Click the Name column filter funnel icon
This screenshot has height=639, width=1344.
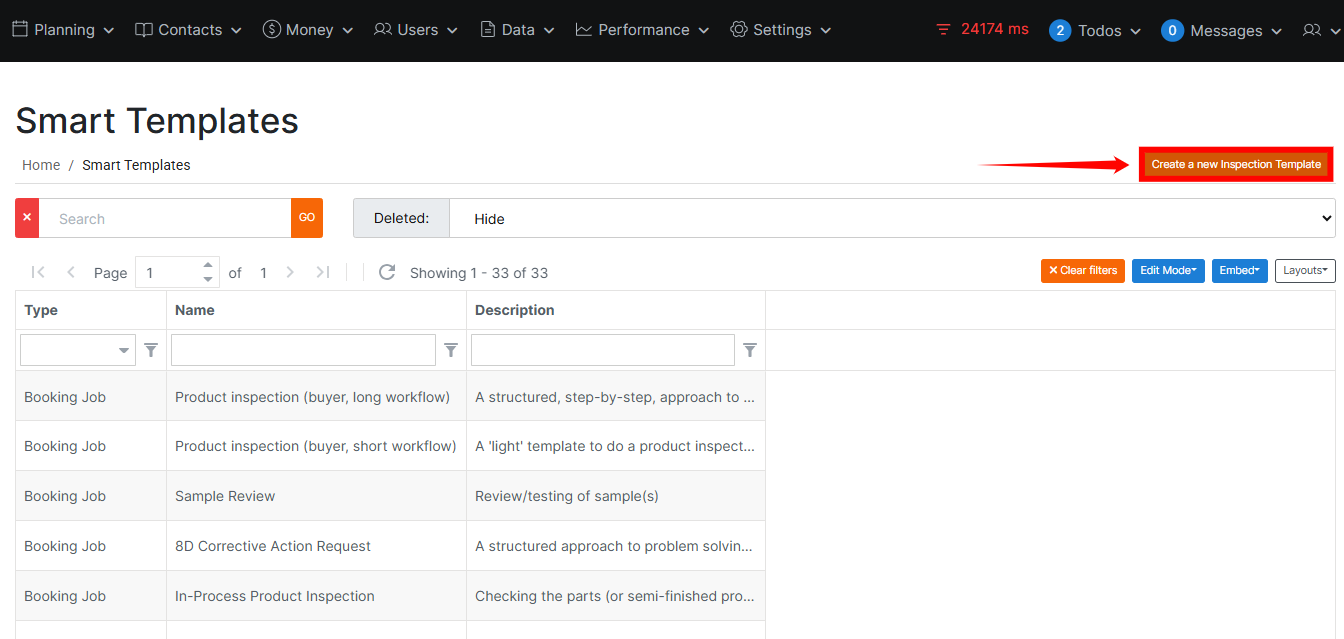451,350
